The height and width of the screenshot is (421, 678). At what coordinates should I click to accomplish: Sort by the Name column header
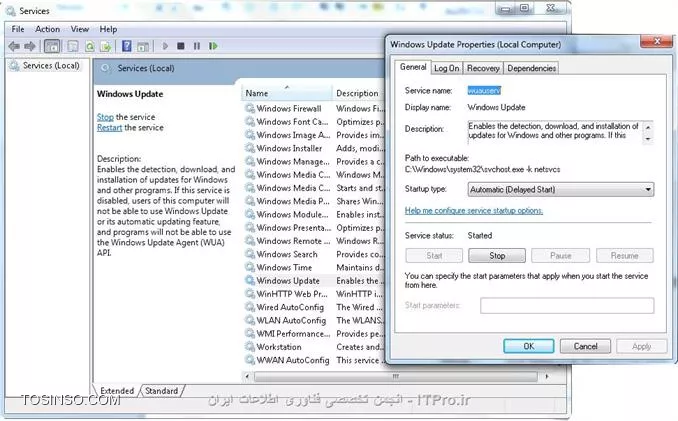click(x=286, y=93)
